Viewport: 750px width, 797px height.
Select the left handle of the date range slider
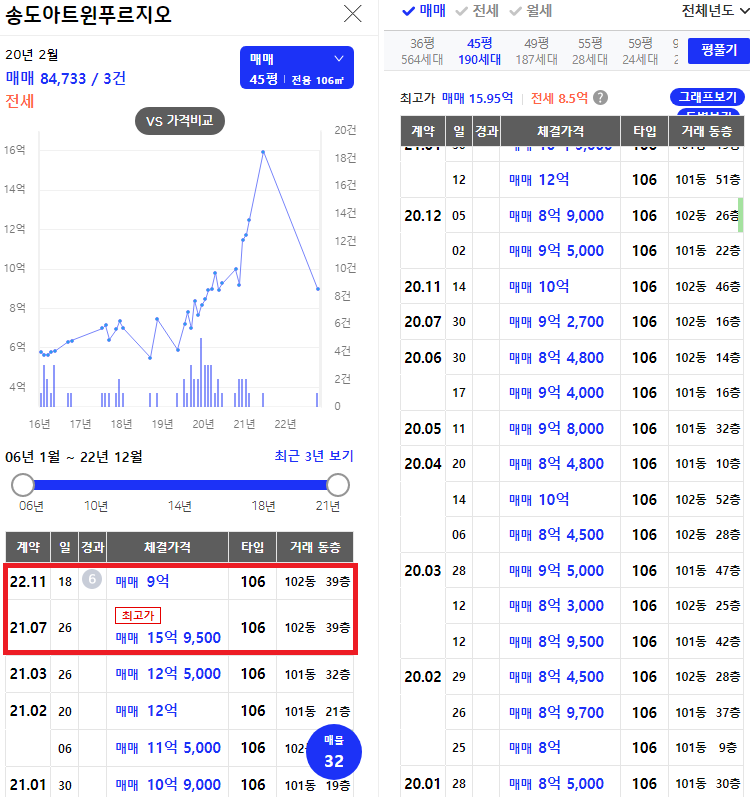[23, 485]
